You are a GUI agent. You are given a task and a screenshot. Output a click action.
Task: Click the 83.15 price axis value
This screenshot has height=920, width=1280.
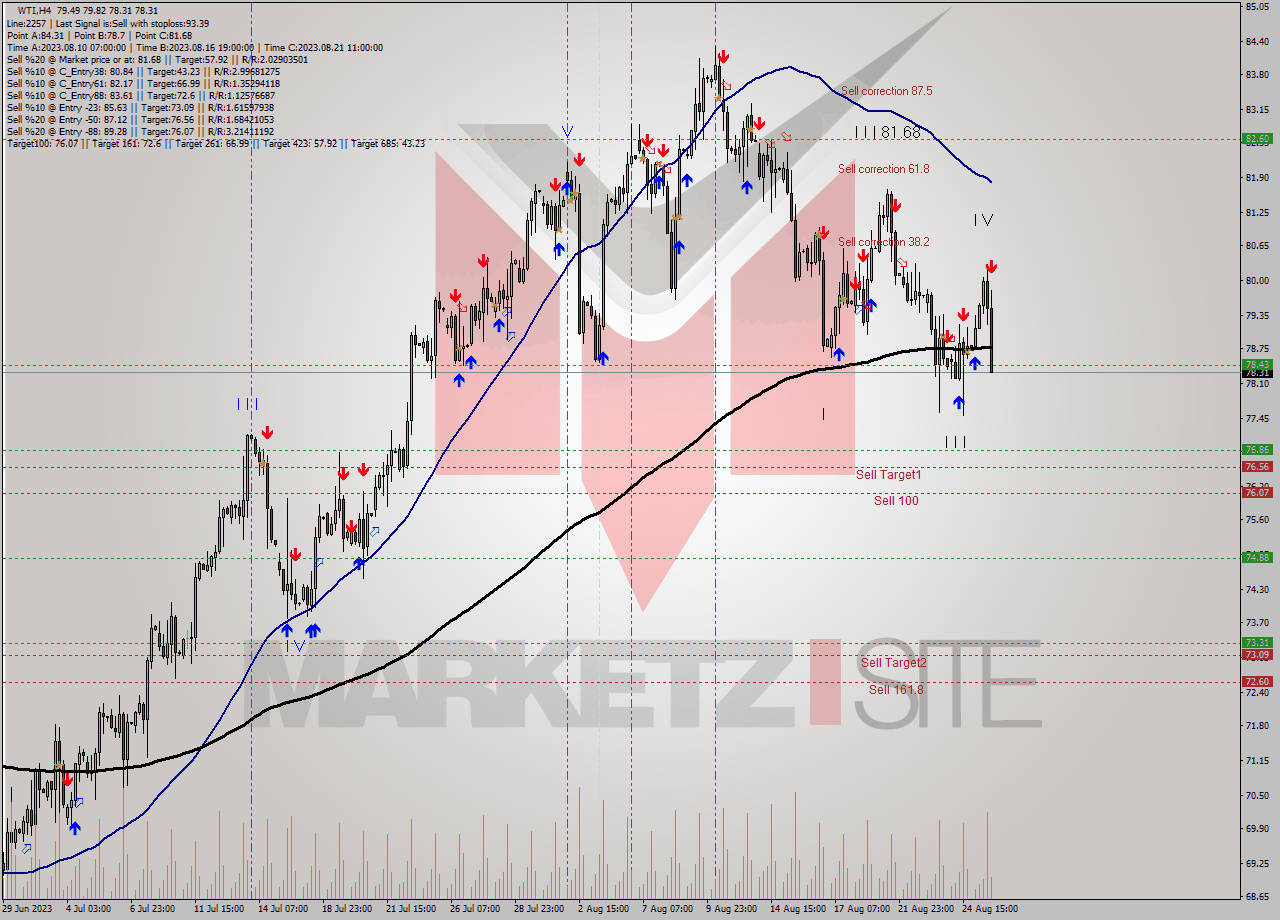(1257, 110)
